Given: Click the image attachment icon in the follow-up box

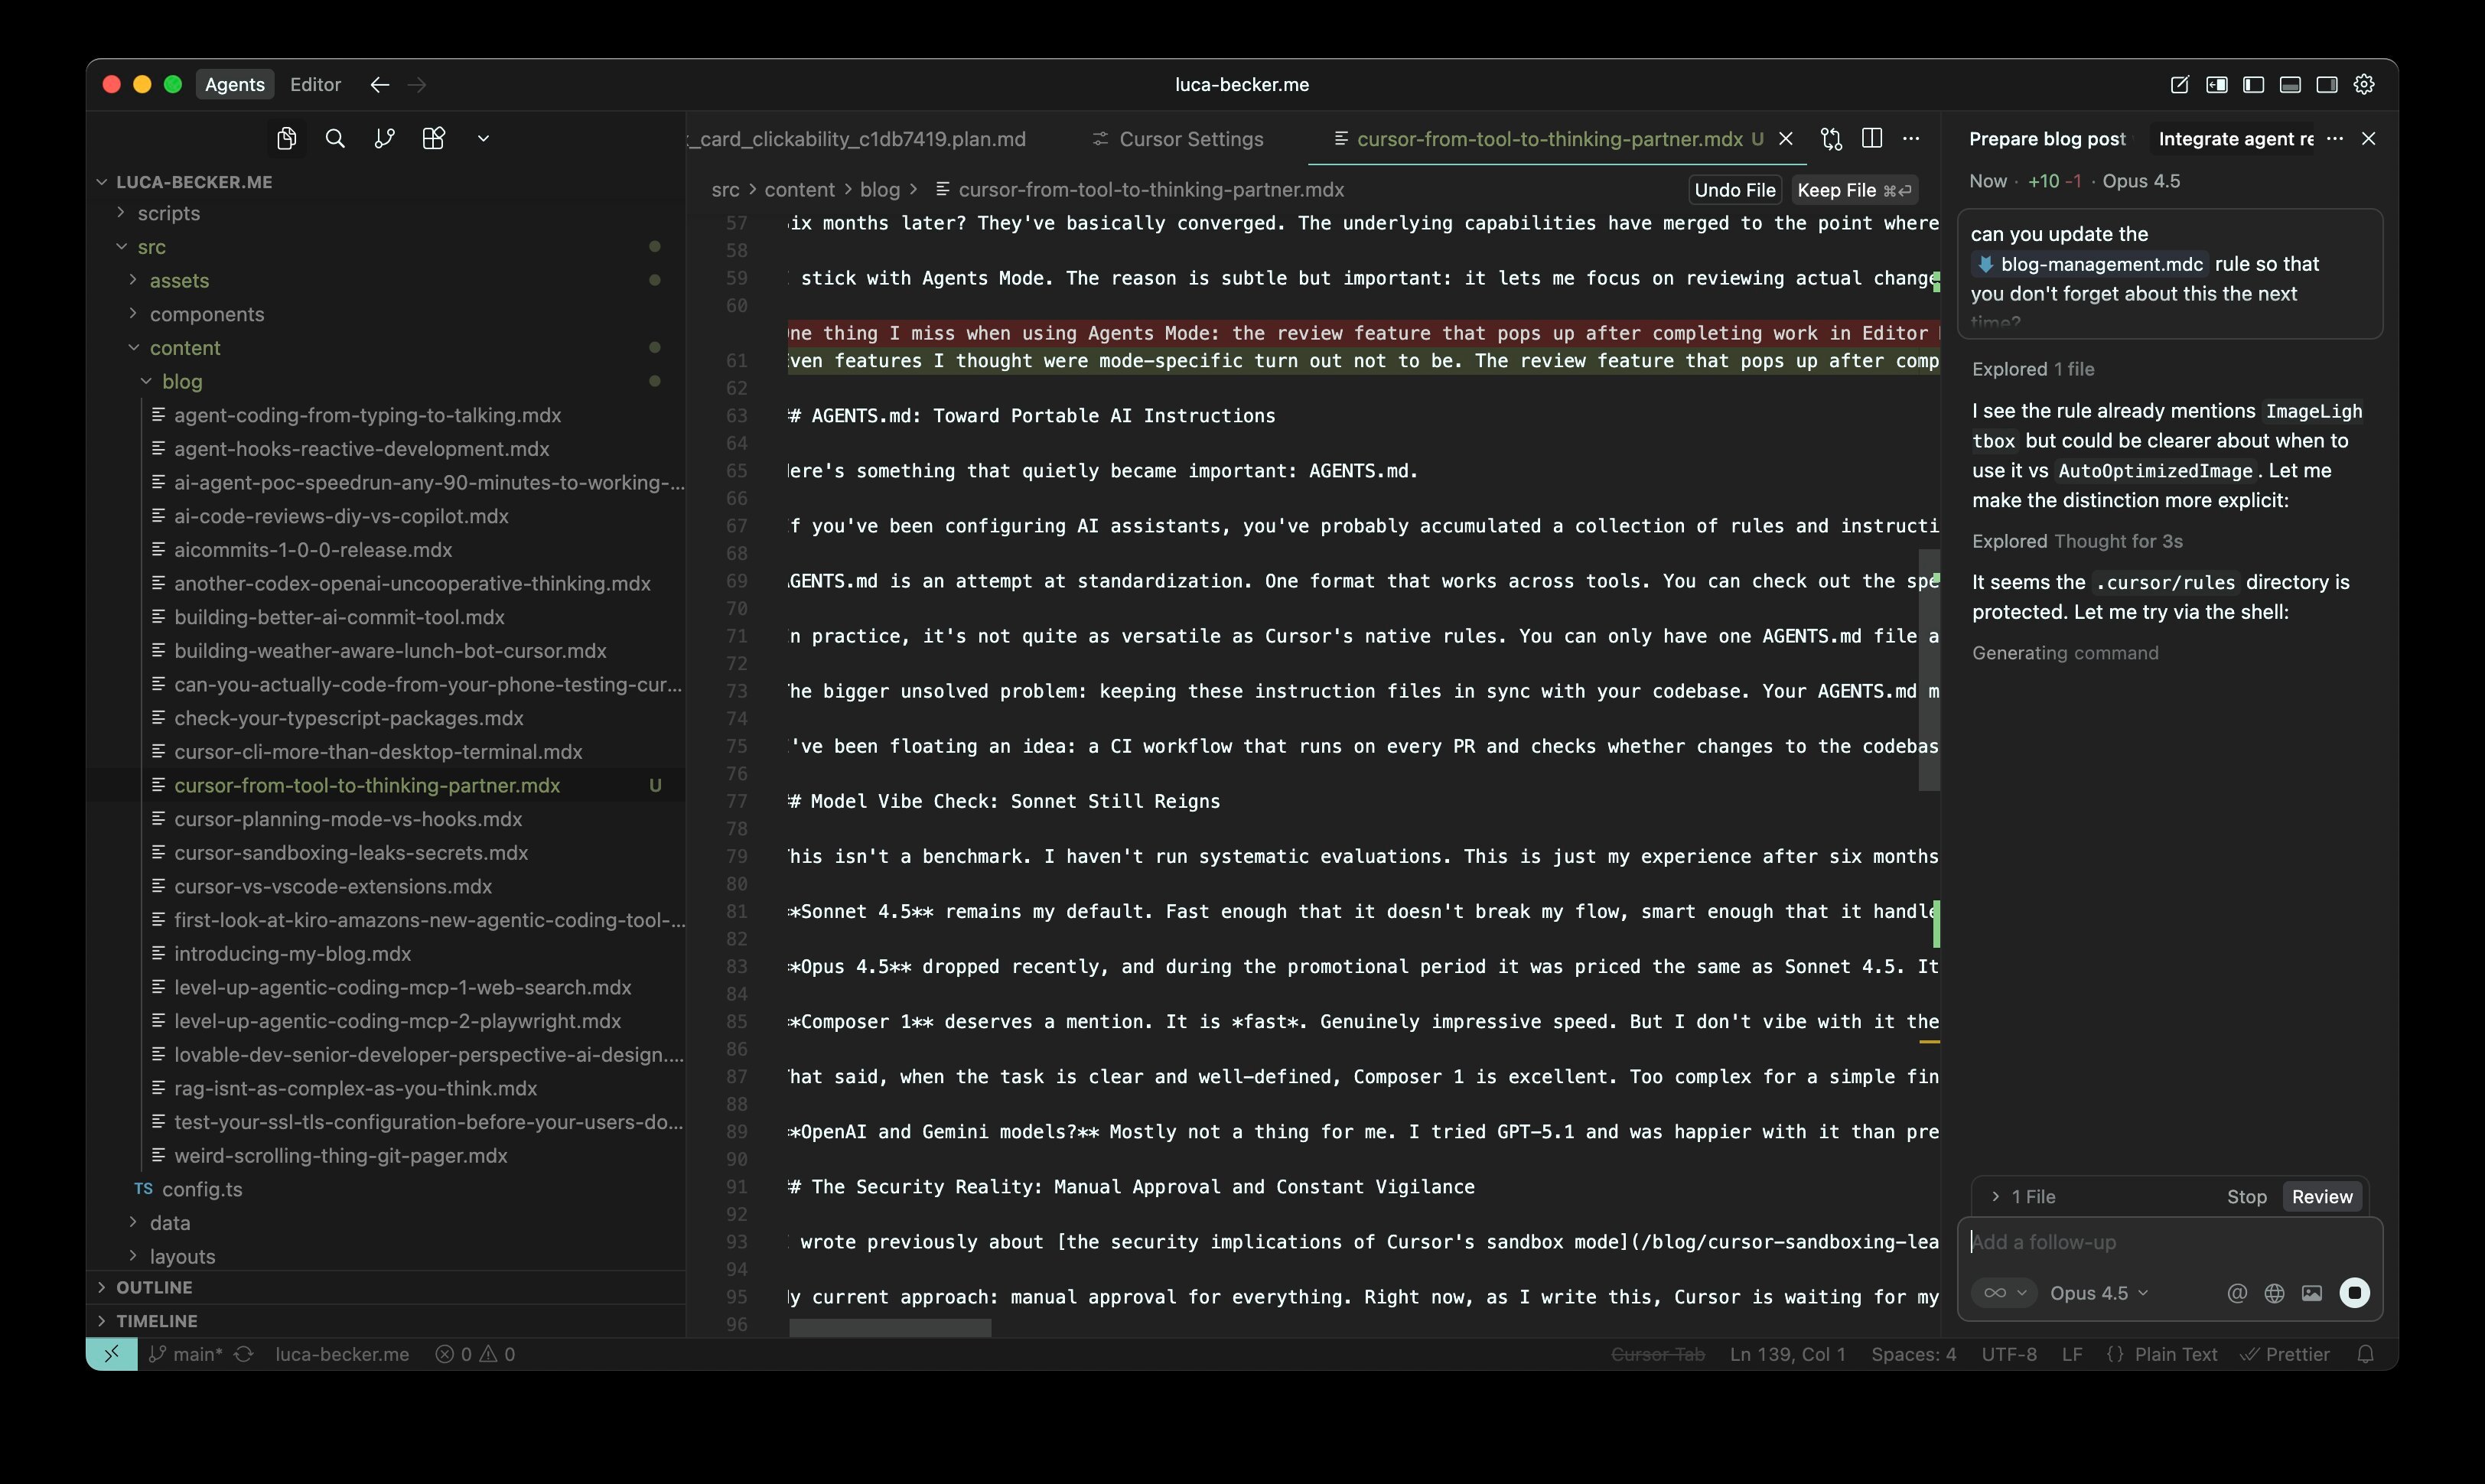Looking at the screenshot, I should click(x=2312, y=1292).
